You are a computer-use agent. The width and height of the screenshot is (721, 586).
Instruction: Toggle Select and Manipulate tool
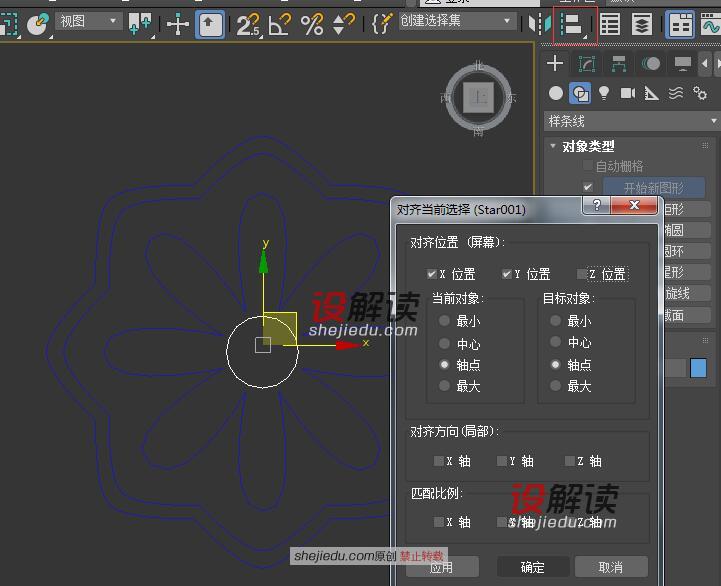[177, 23]
